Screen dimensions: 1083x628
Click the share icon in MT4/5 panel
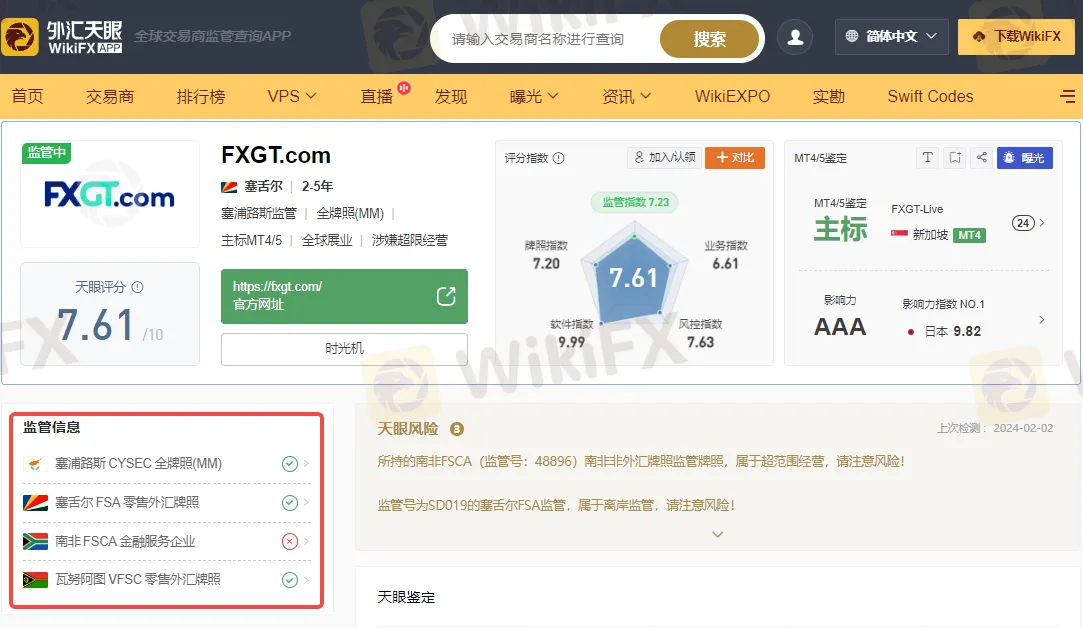coord(982,158)
